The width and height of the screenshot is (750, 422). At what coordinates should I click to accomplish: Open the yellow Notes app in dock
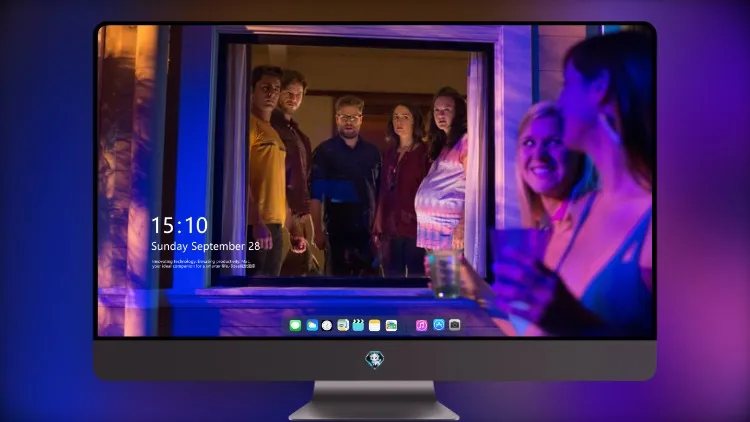[375, 325]
